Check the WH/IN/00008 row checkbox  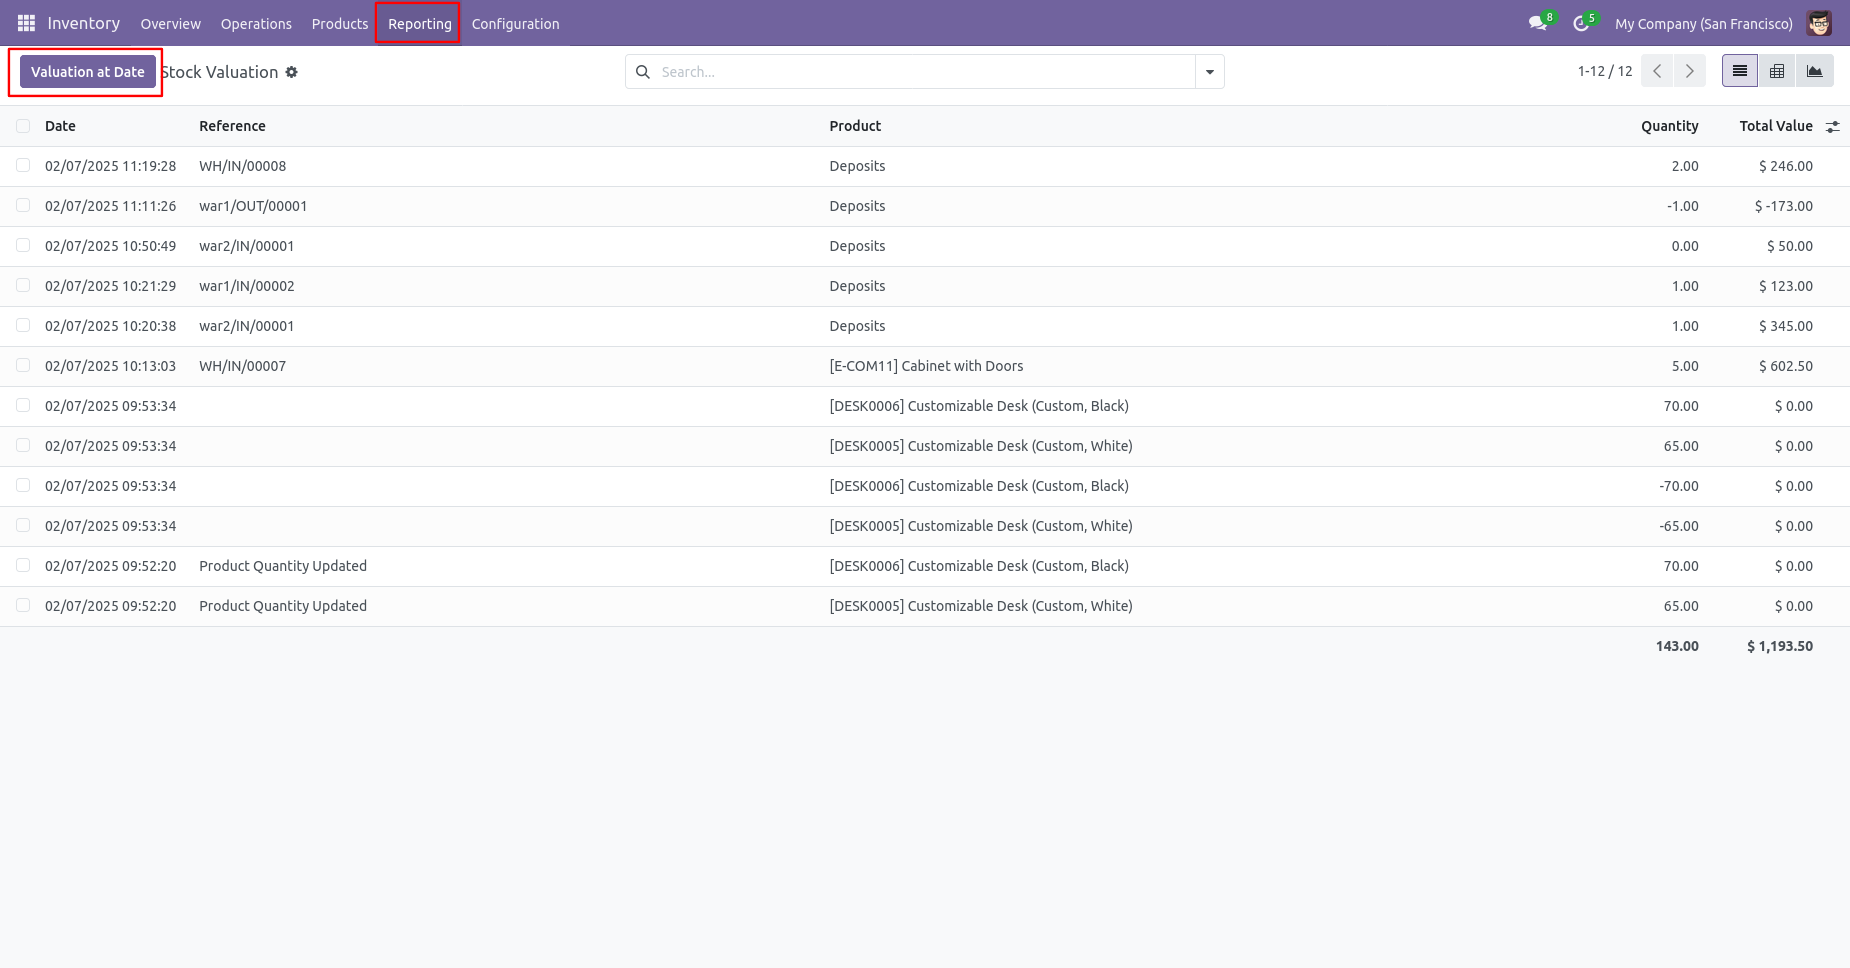(x=23, y=166)
